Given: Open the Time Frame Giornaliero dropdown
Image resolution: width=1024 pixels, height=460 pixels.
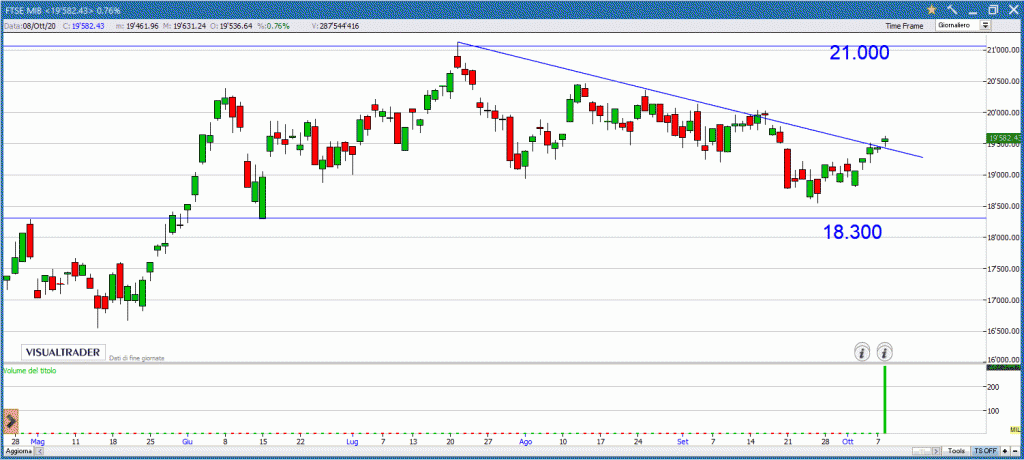Looking at the screenshot, I should [963, 25].
